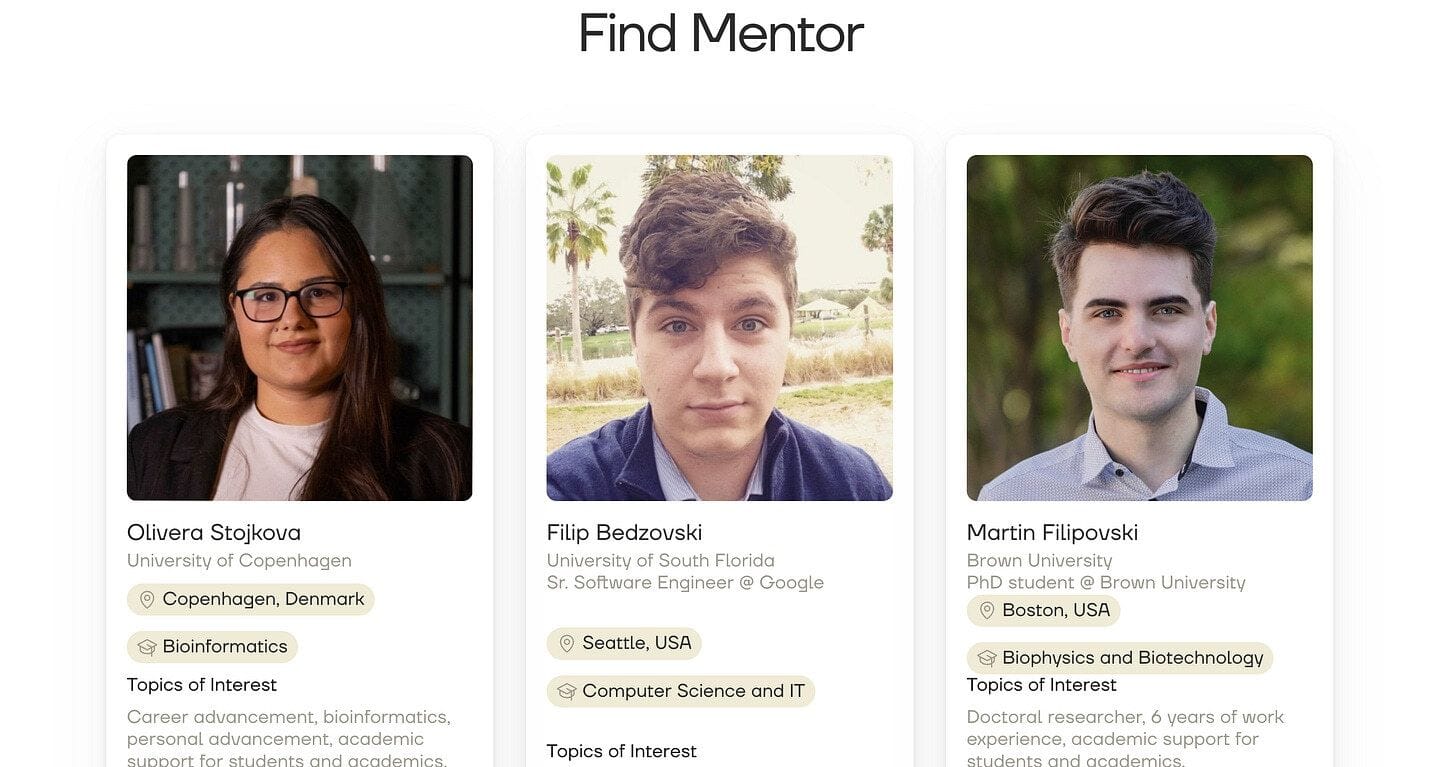The width and height of the screenshot is (1456, 767).
Task: Select the Filip Bedzovski name link
Action: (x=624, y=532)
